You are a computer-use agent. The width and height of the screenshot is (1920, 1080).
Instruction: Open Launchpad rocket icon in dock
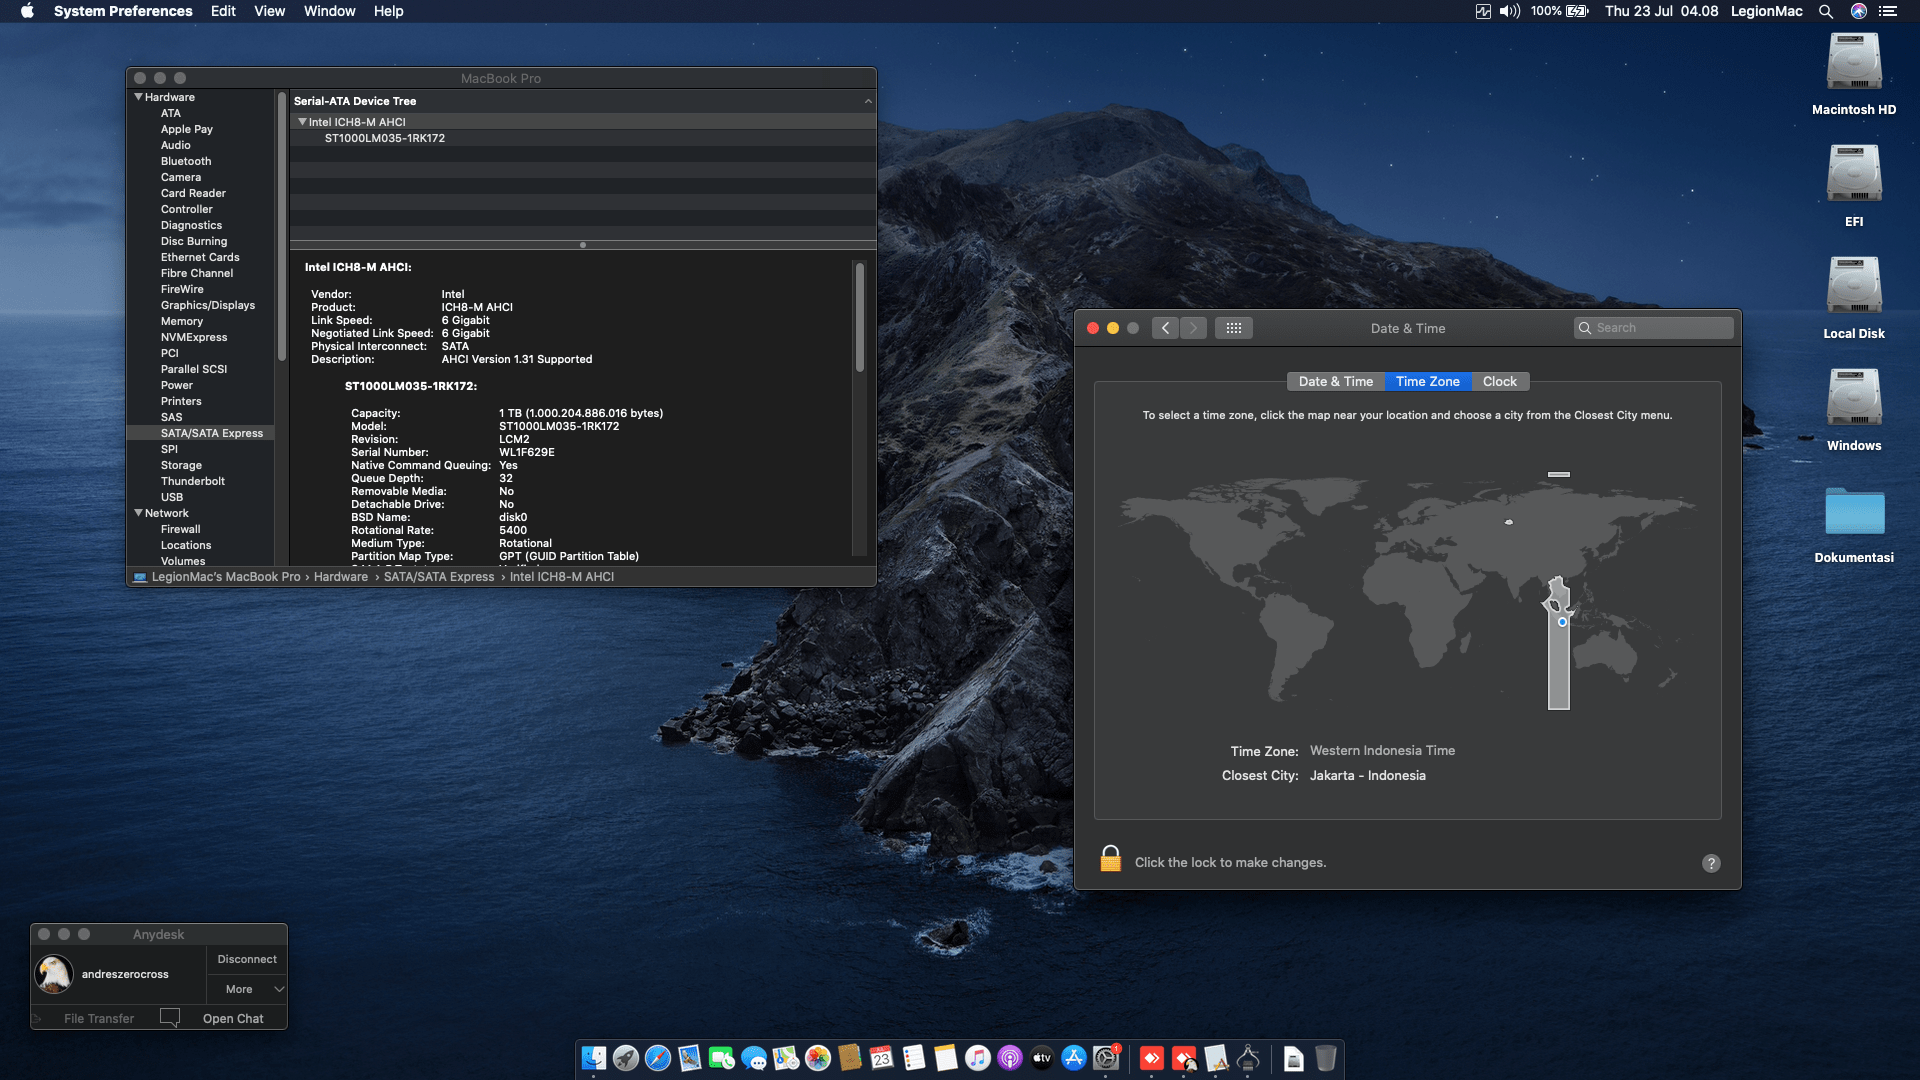pyautogui.click(x=626, y=1058)
